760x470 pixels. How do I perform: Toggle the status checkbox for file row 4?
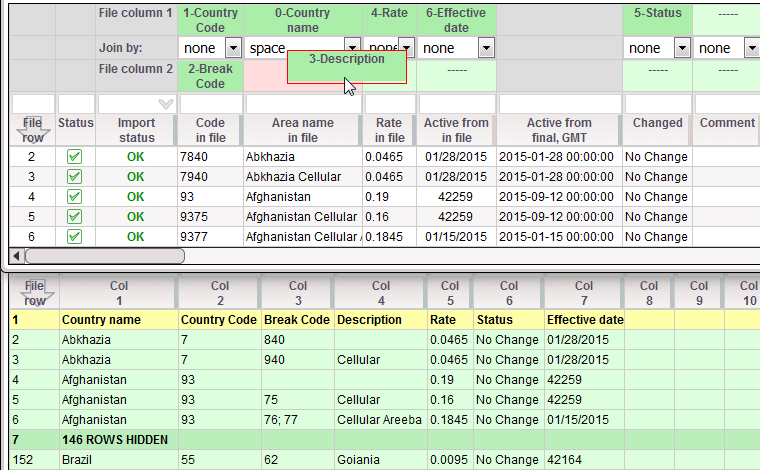coord(74,197)
